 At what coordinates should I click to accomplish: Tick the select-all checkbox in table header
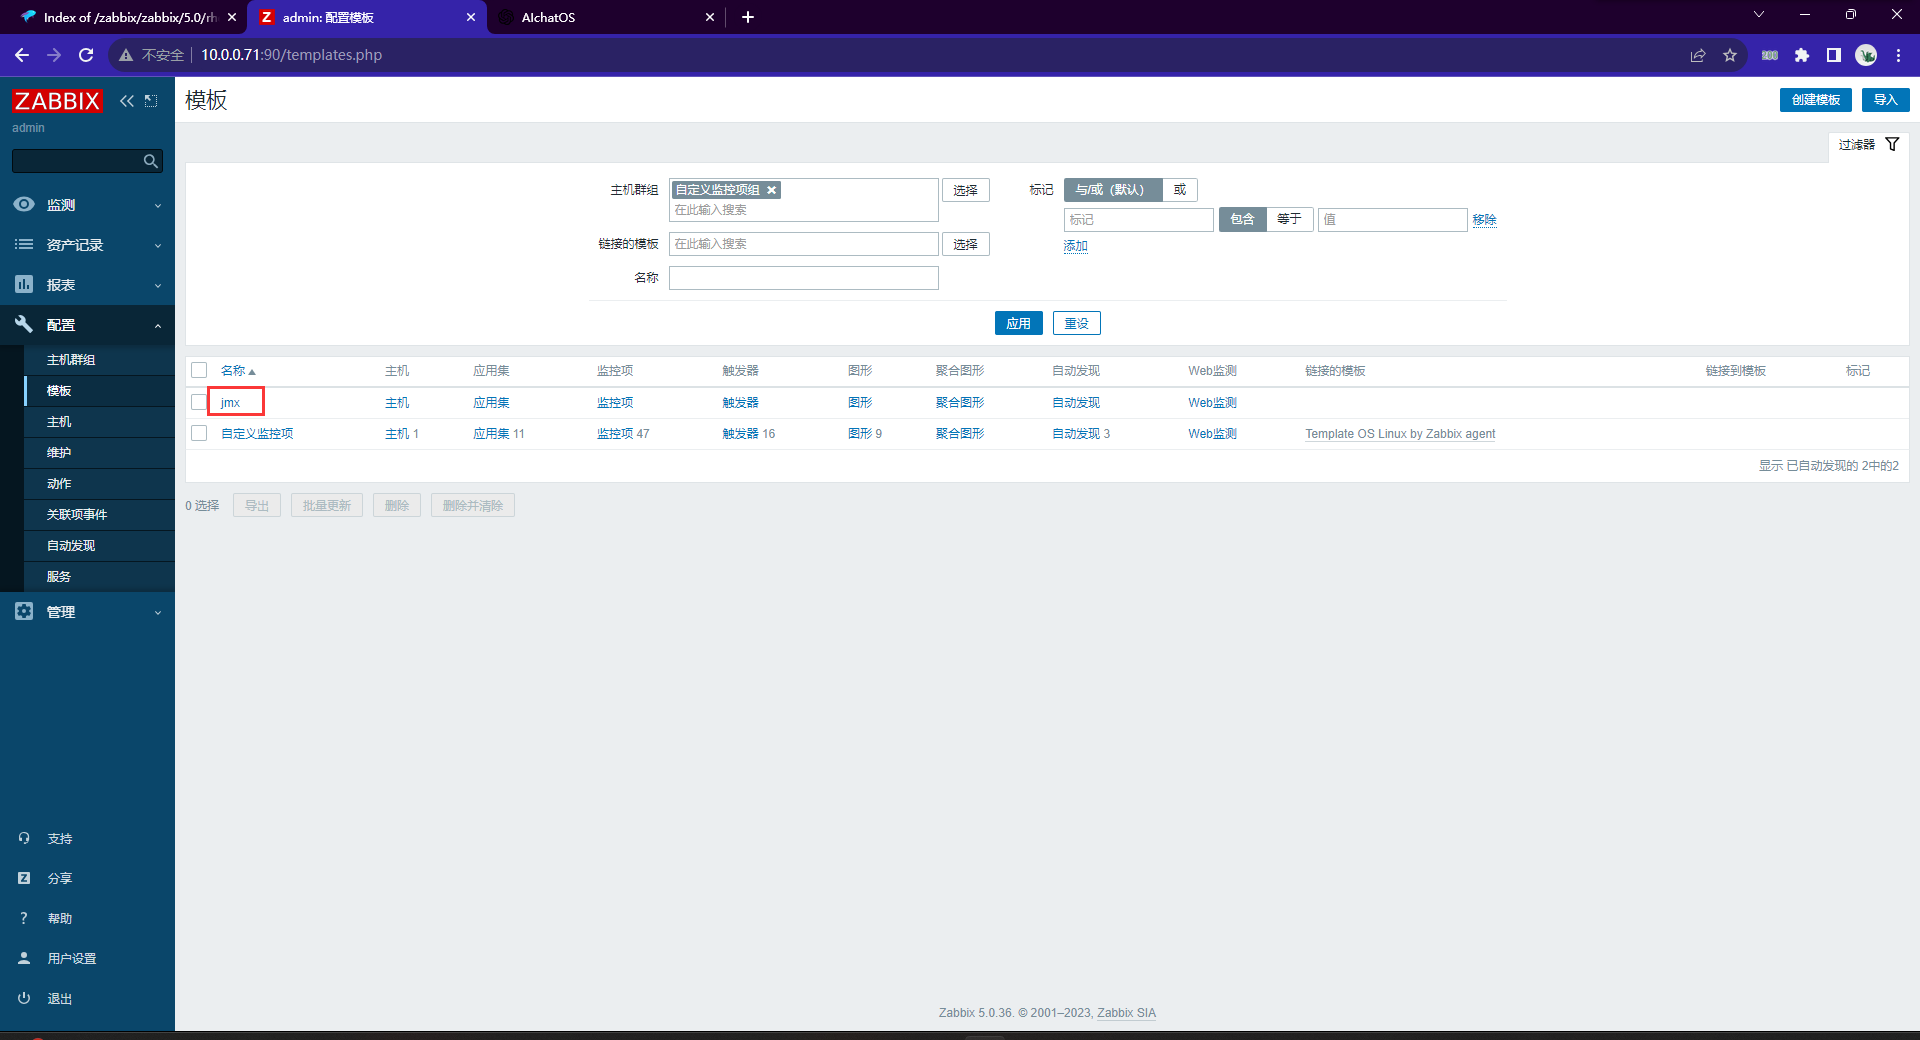[199, 371]
